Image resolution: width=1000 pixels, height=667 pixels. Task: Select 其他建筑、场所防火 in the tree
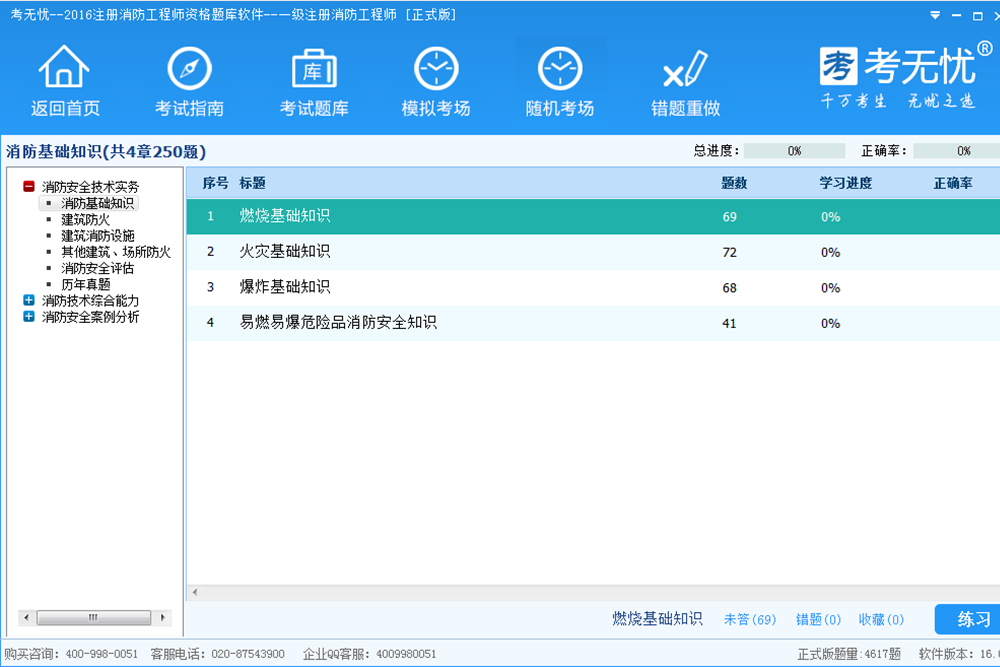pyautogui.click(x=116, y=252)
